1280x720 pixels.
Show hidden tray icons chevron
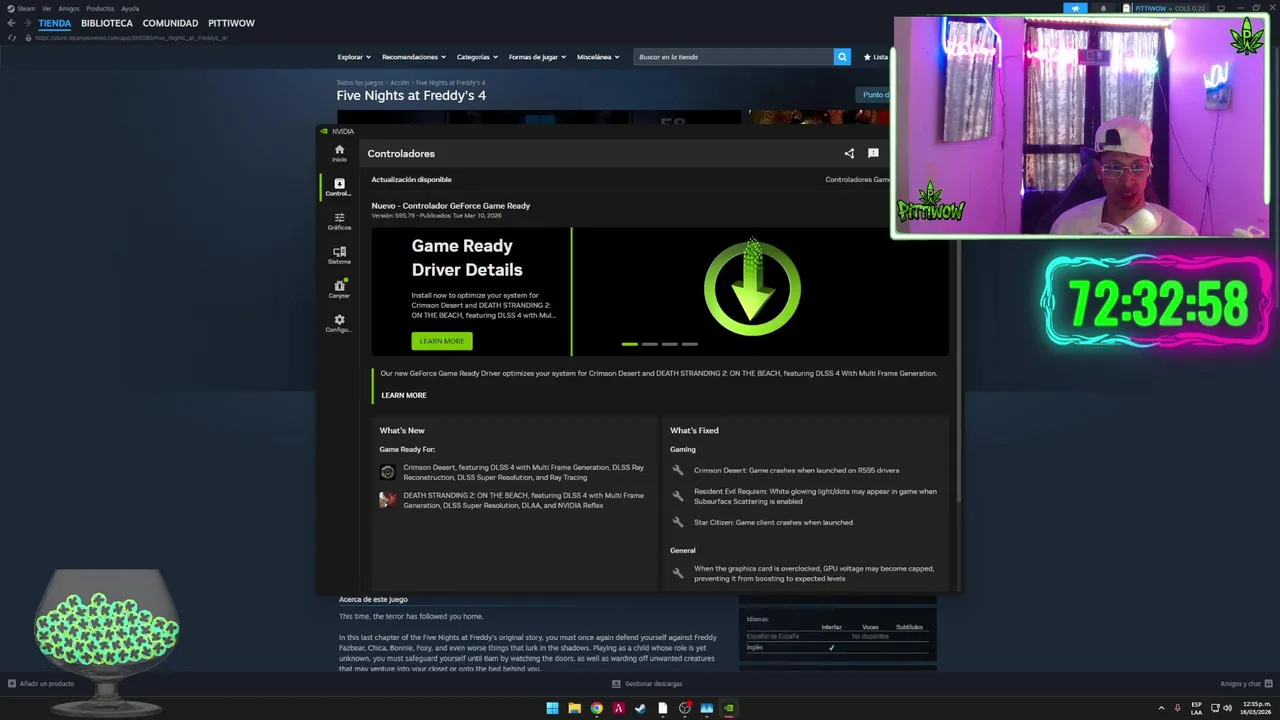1161,708
